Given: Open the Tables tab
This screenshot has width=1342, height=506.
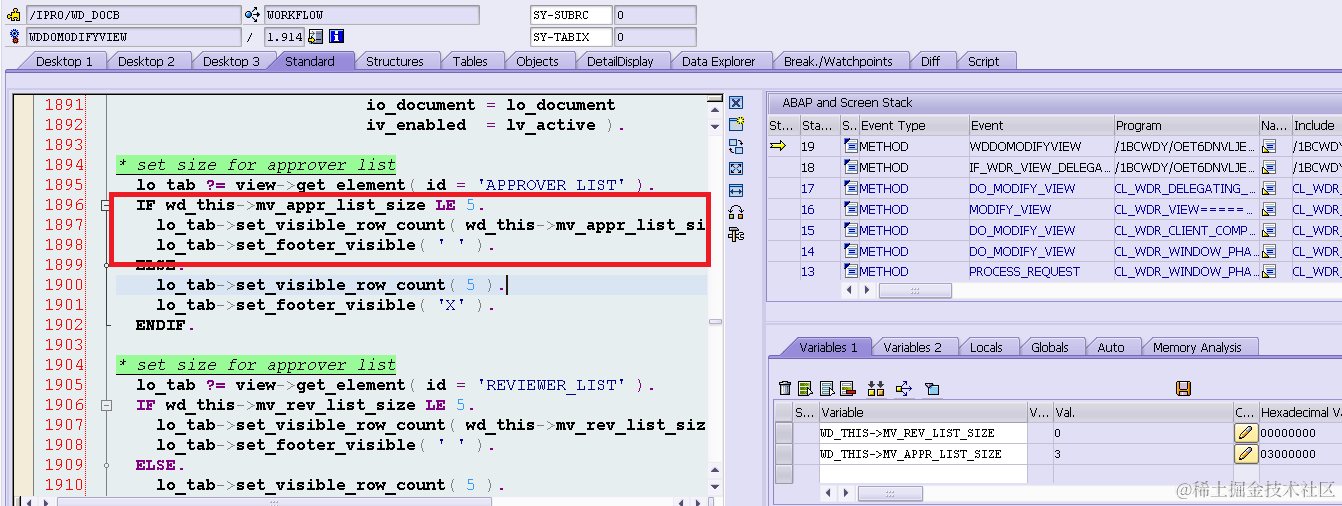Looking at the screenshot, I should click(470, 61).
